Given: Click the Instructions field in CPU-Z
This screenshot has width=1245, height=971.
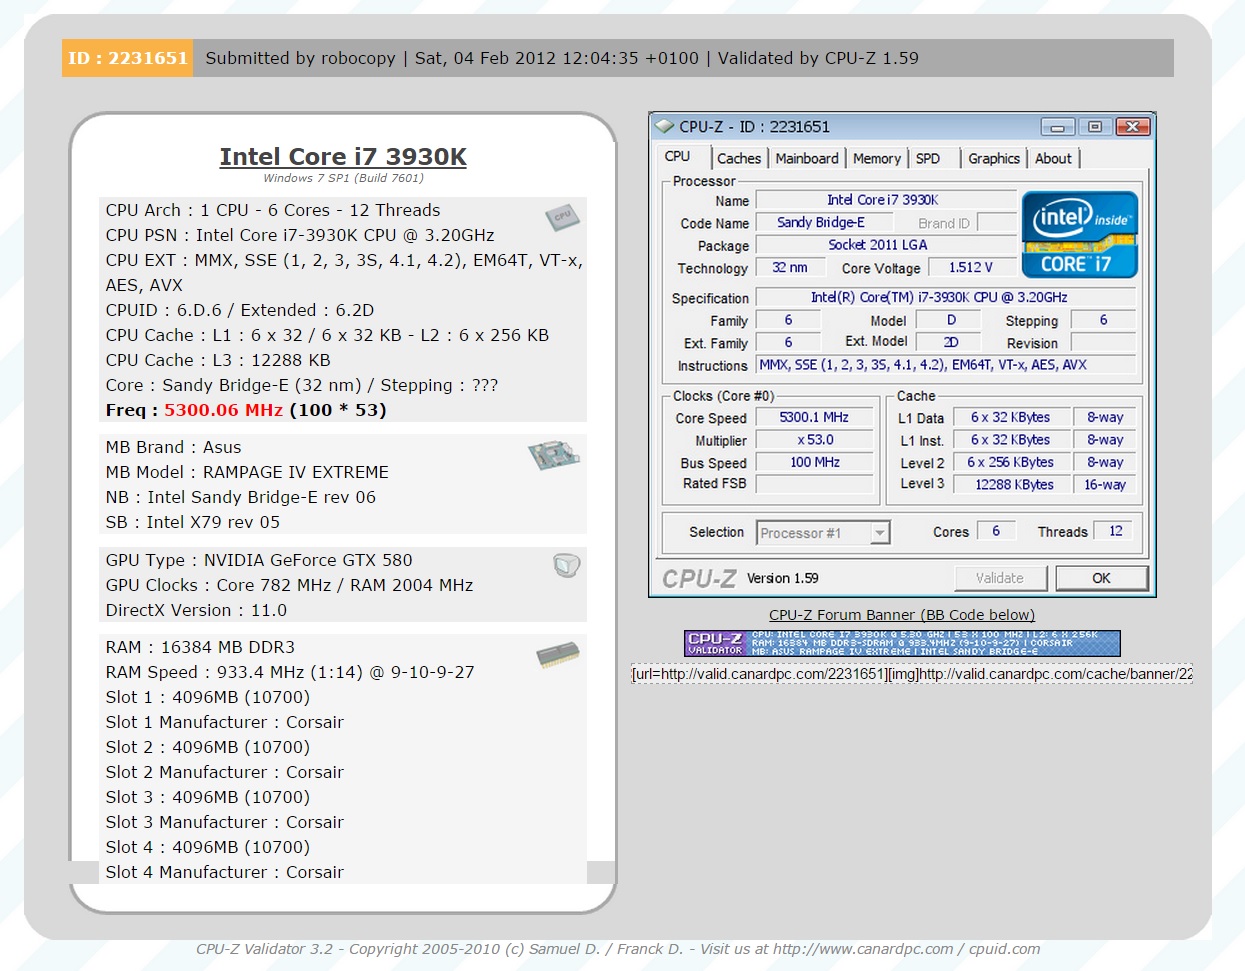Looking at the screenshot, I should point(945,365).
